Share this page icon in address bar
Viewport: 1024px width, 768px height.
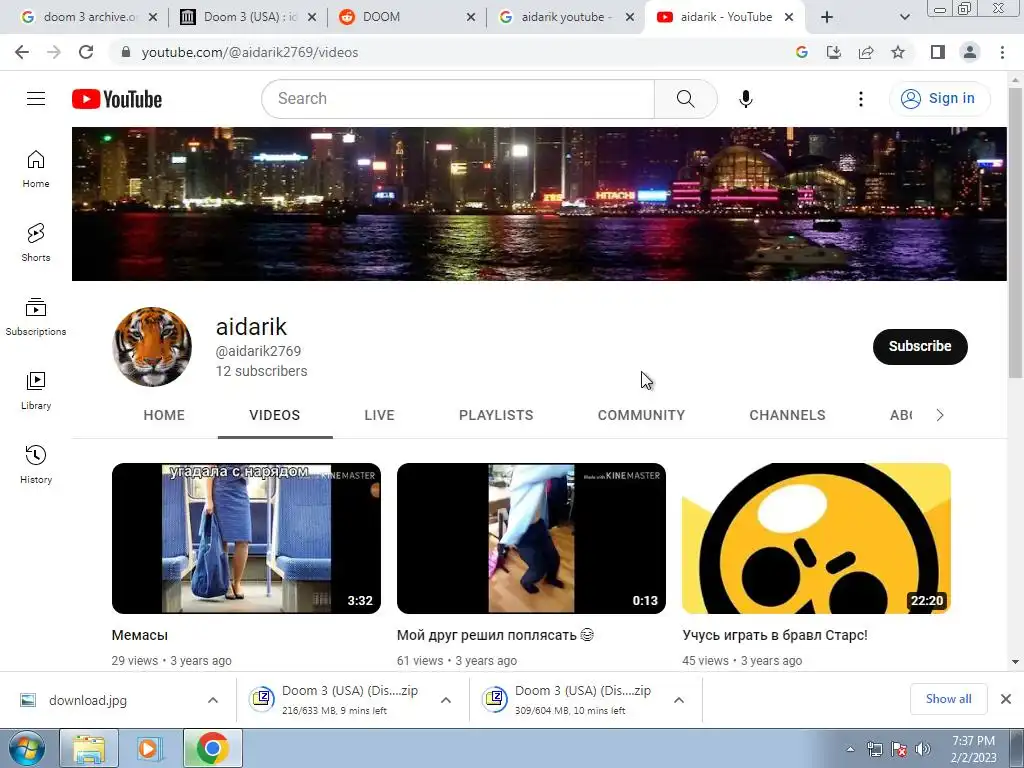866,52
